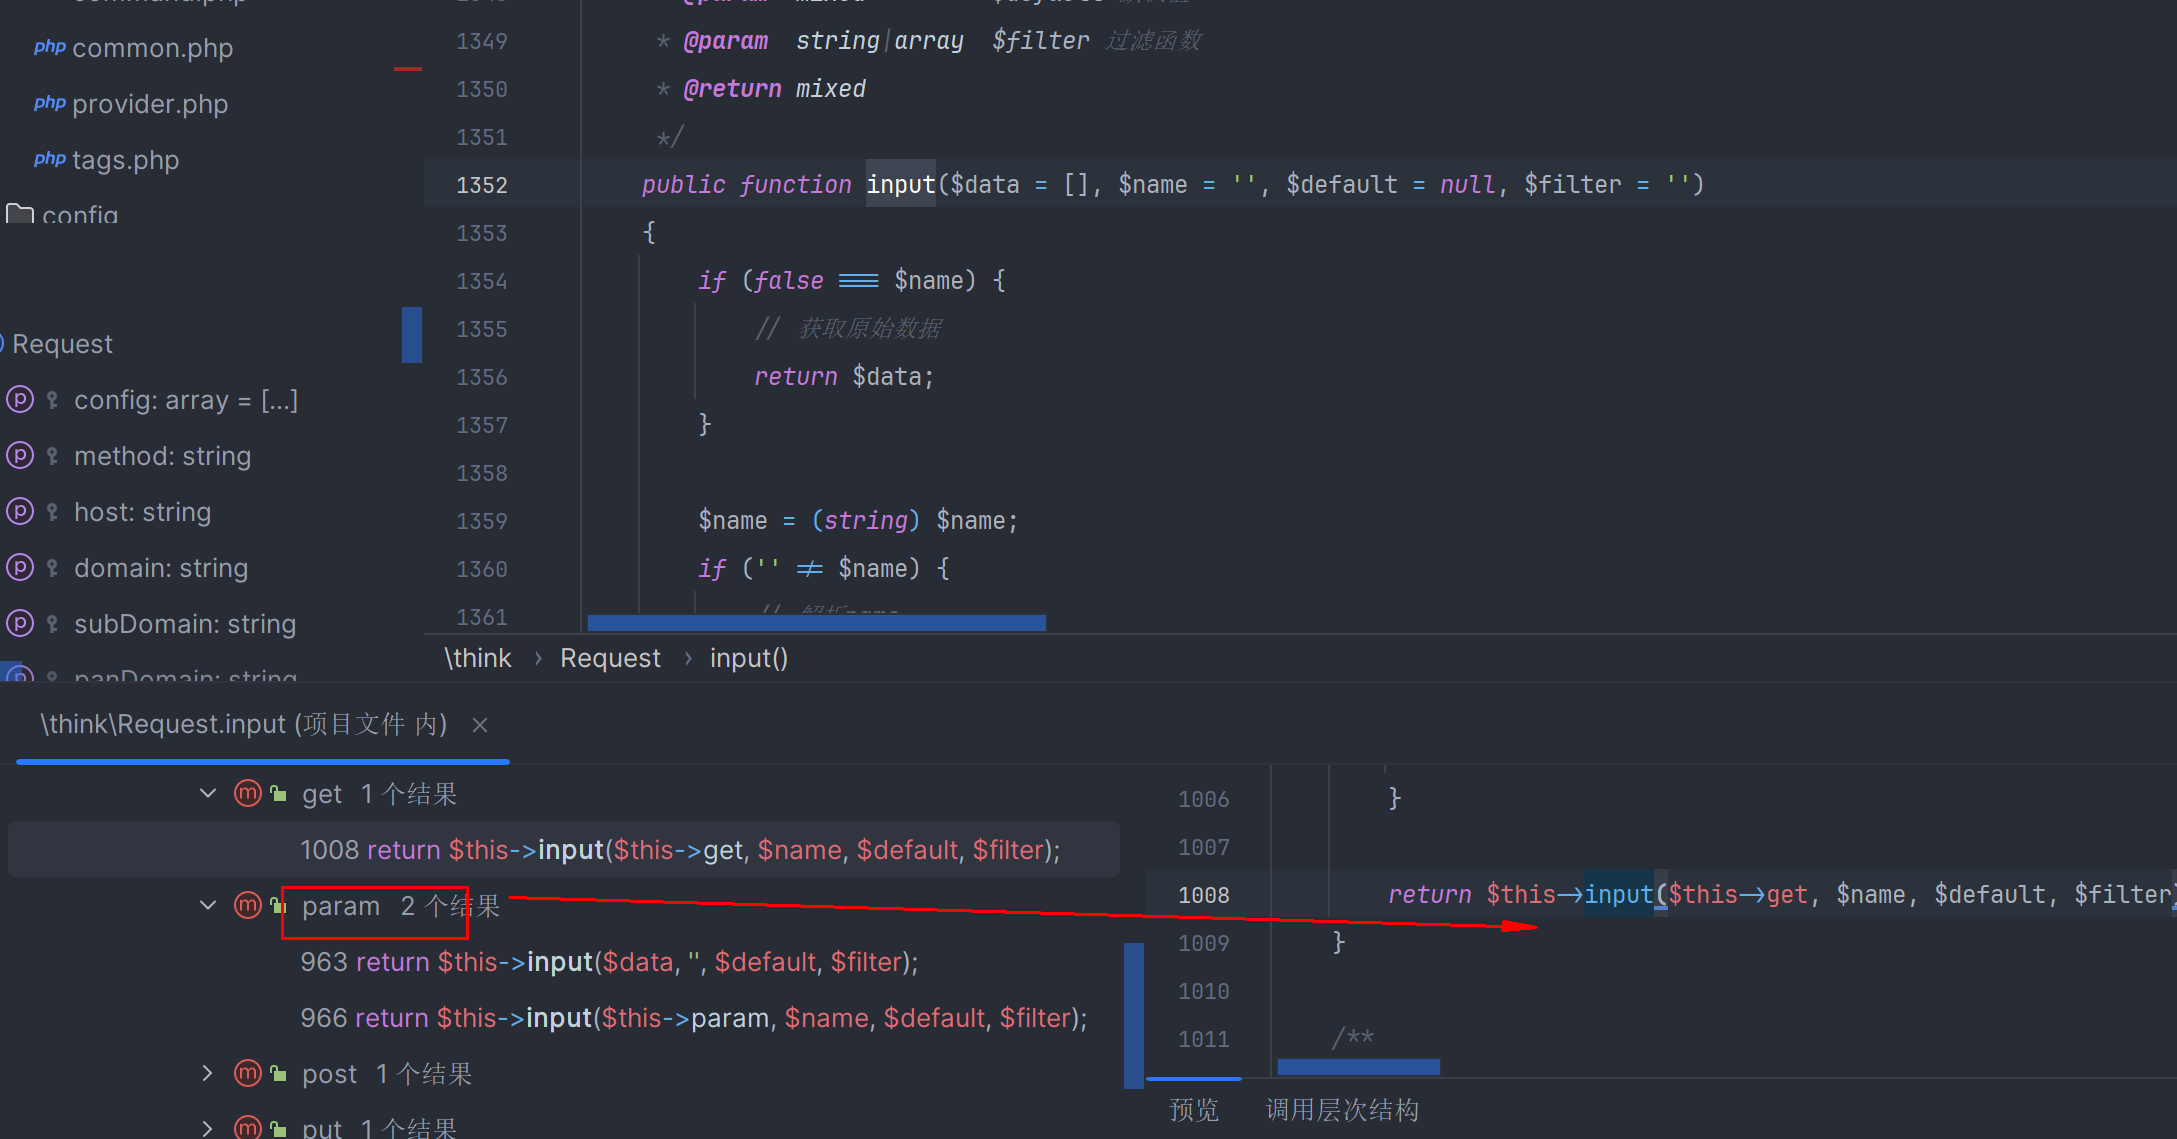Click '$filter' parameter on line 1352
This screenshot has height=1139, width=2177.
(x=1573, y=185)
